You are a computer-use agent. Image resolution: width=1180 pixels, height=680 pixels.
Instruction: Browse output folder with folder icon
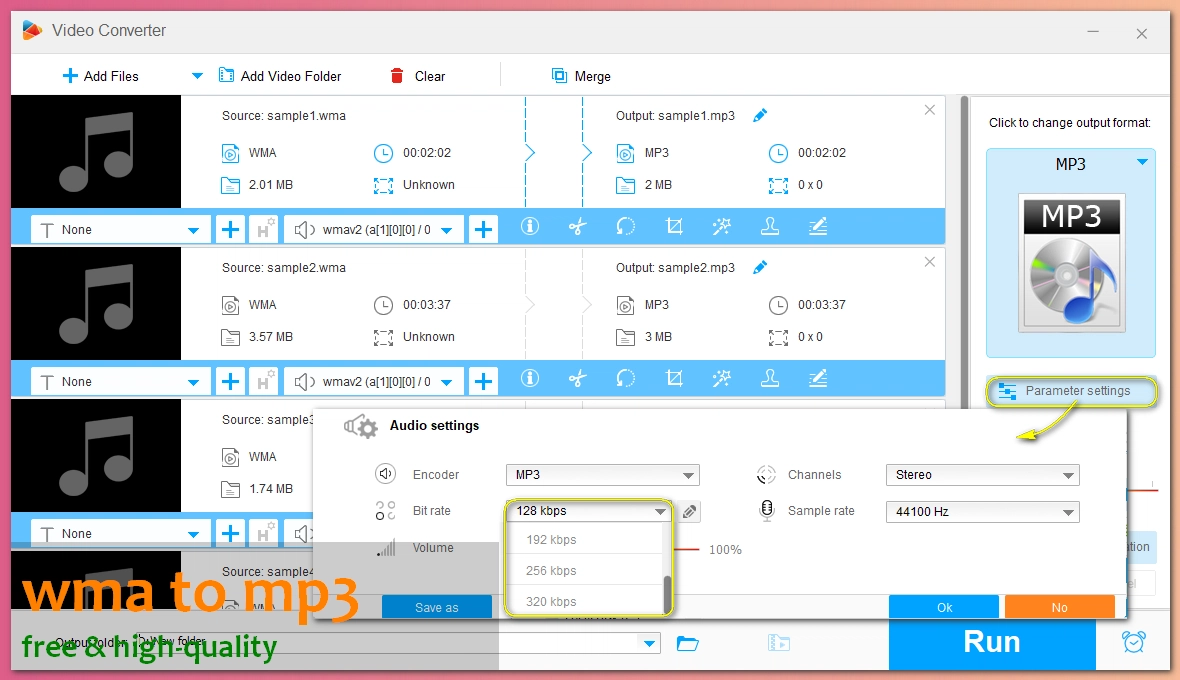[688, 643]
